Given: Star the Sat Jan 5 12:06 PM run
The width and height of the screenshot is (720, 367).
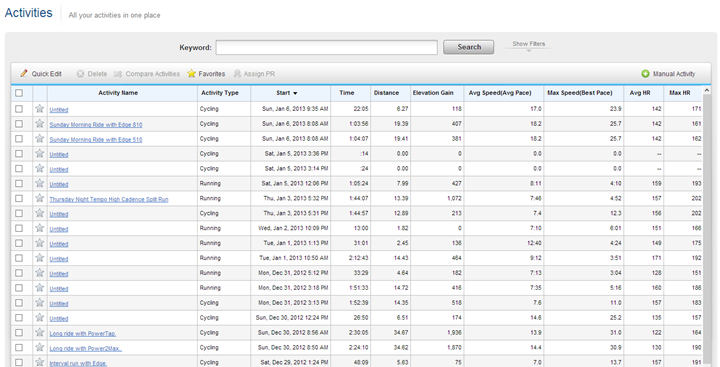Looking at the screenshot, I should [39, 183].
